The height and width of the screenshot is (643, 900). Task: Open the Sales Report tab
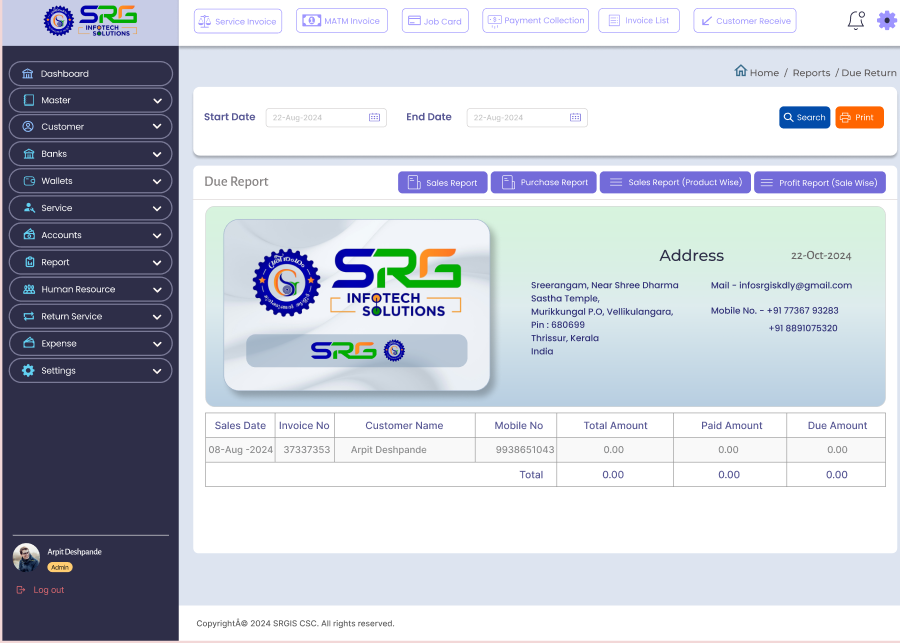(443, 183)
